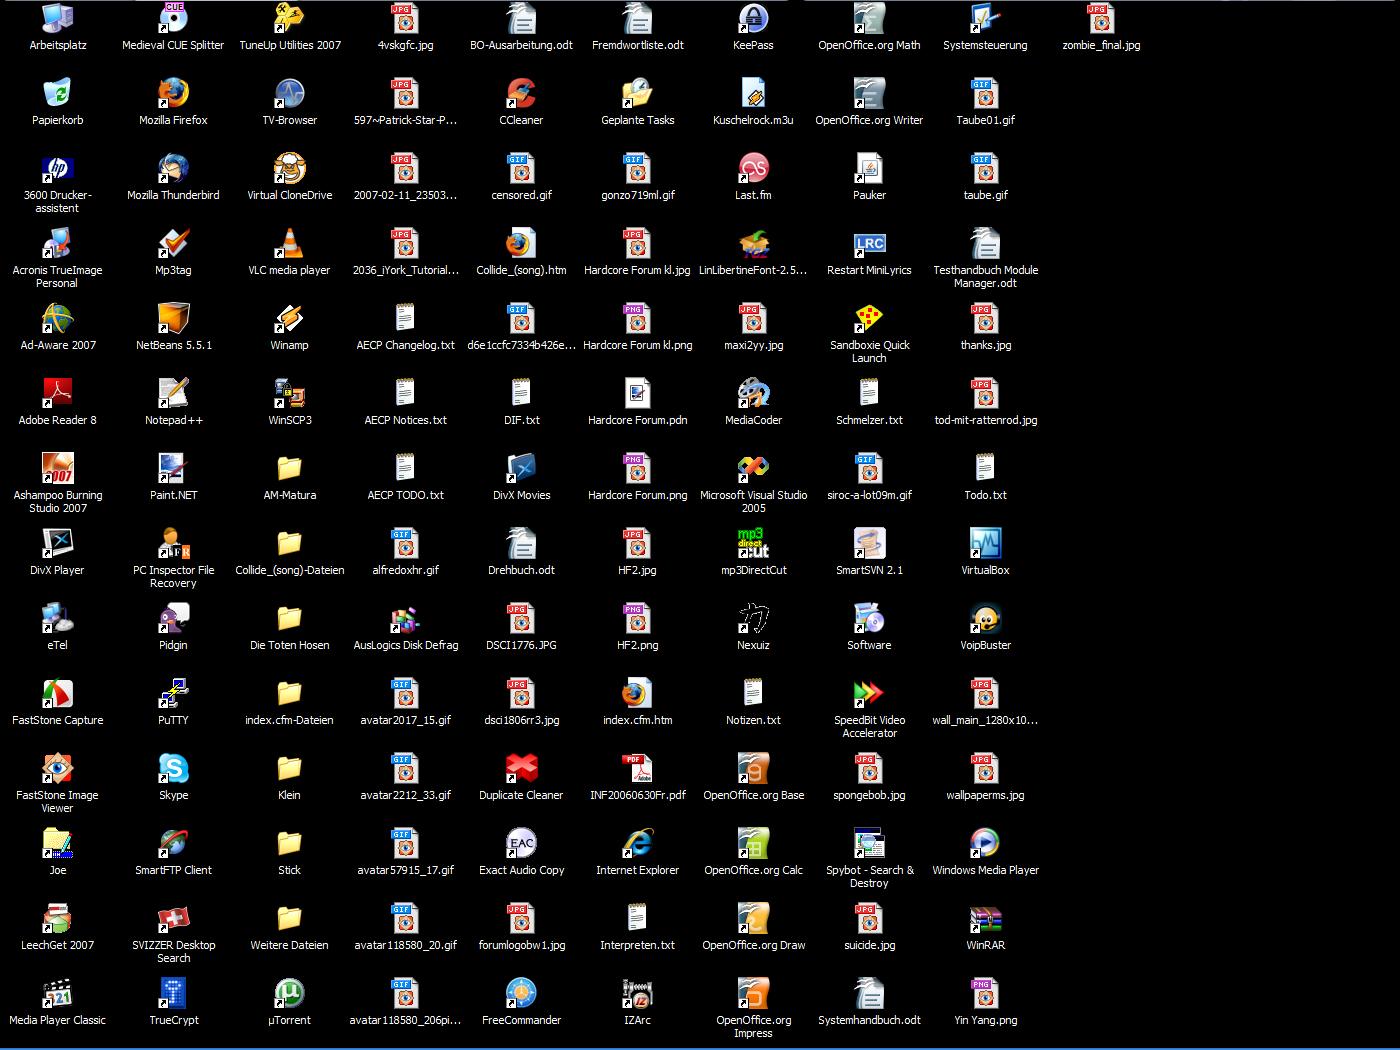Select INF20060630Fr.pdf document

click(638, 768)
